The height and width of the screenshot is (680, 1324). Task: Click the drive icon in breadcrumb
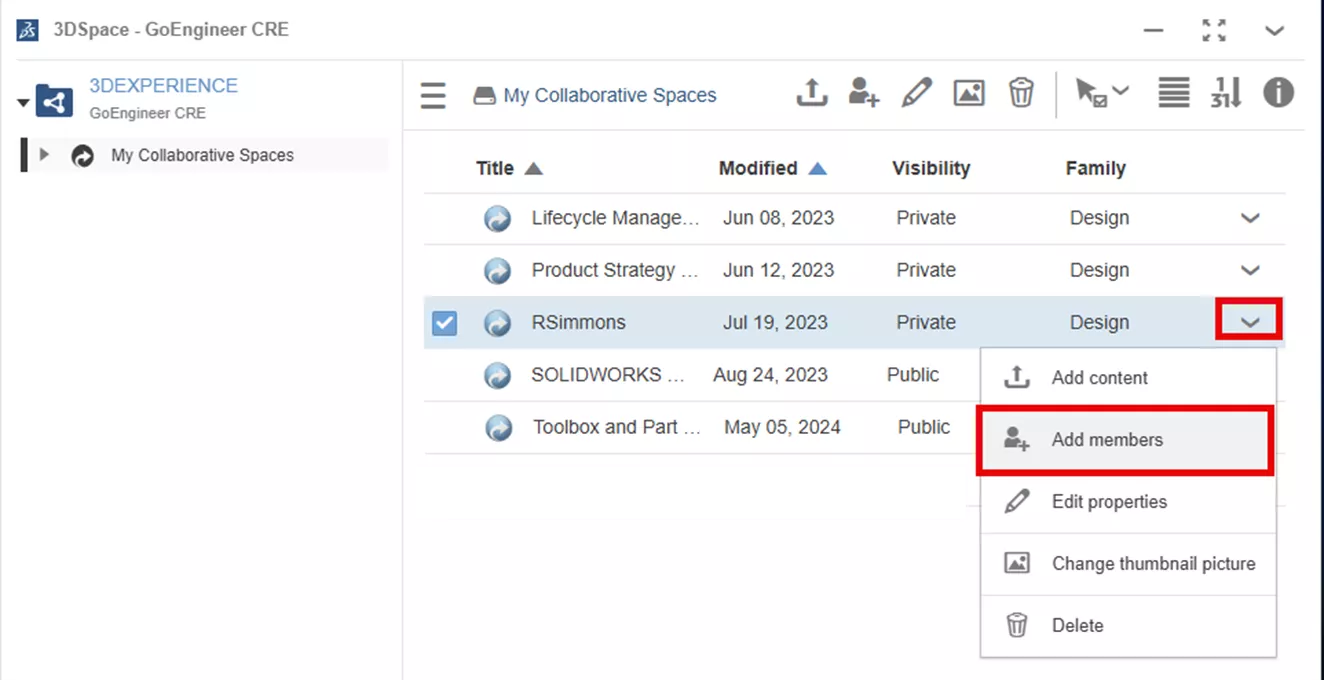[485, 96]
